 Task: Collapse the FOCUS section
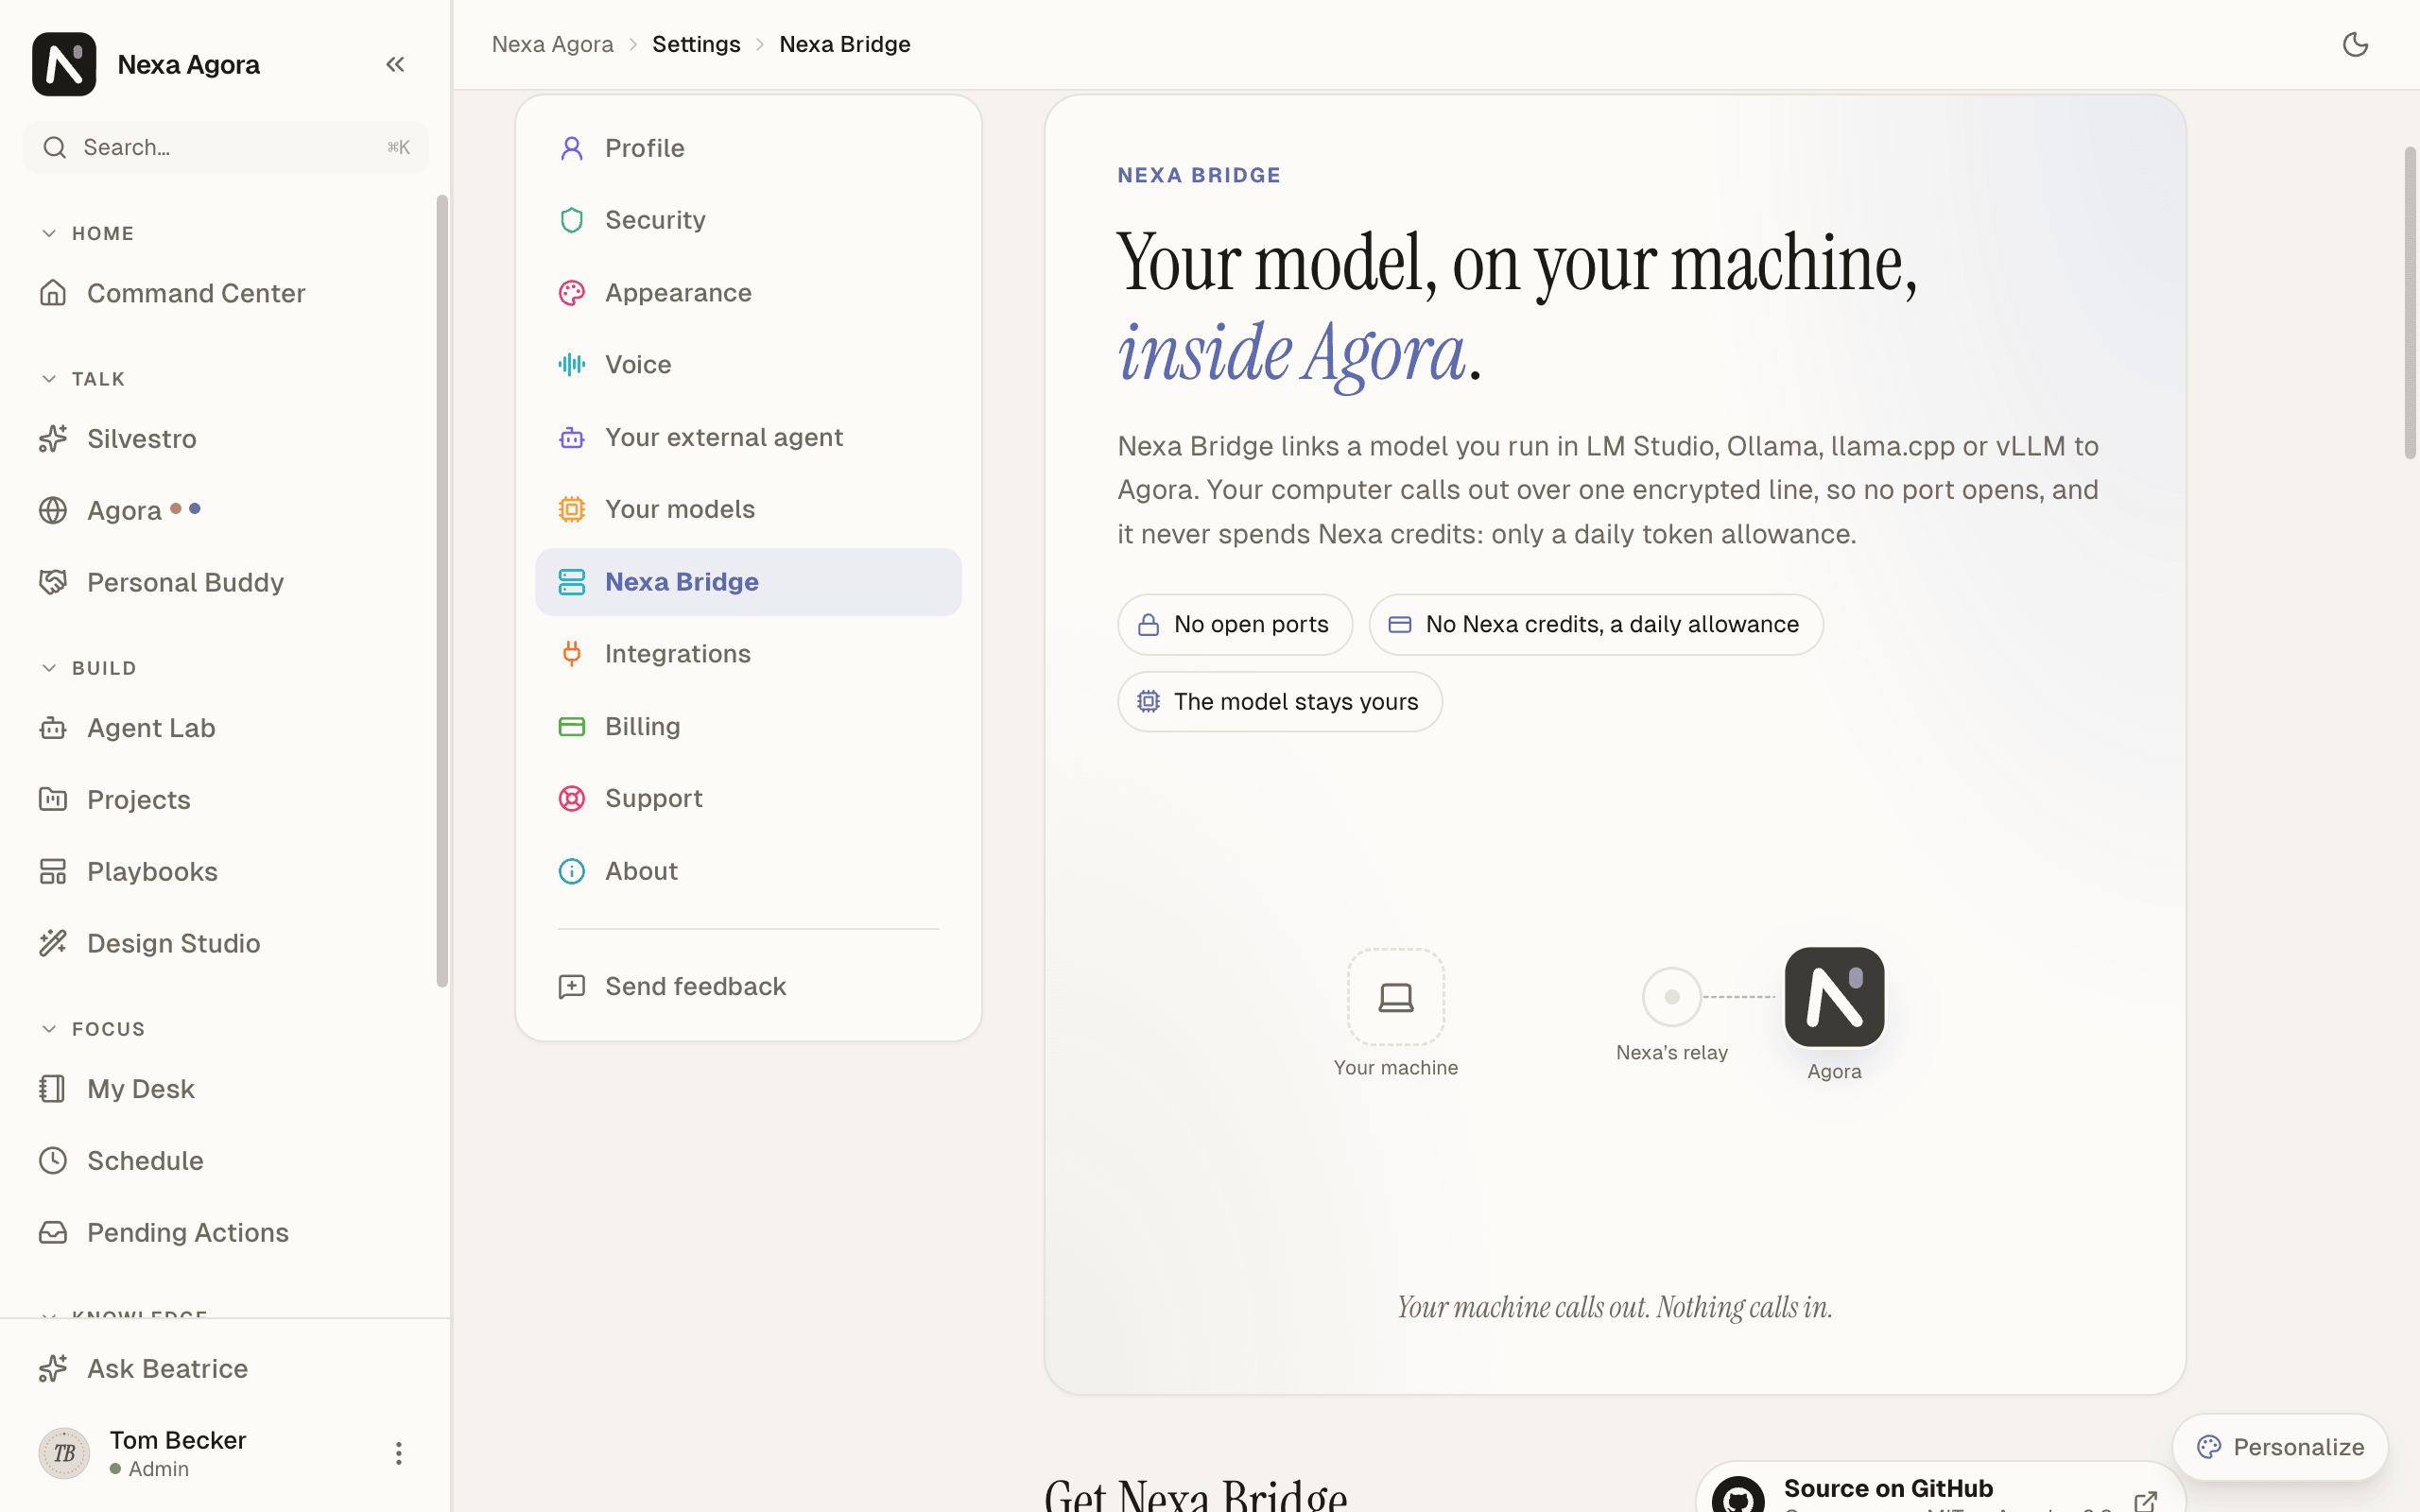pos(49,1029)
